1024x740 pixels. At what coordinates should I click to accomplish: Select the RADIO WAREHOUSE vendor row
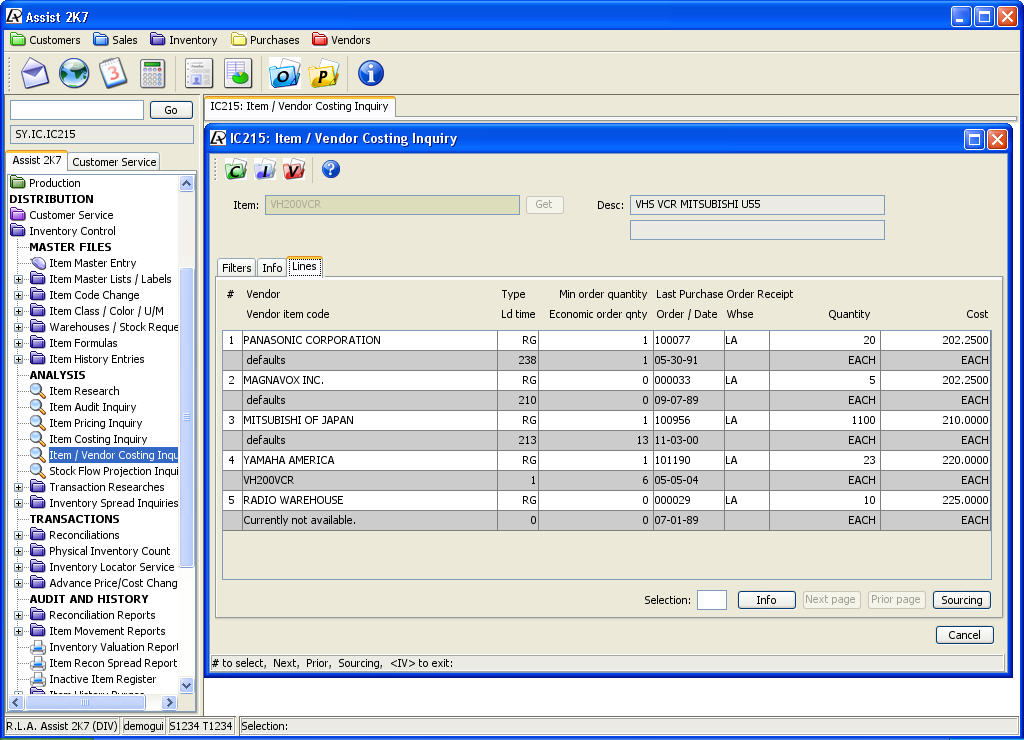(606, 500)
